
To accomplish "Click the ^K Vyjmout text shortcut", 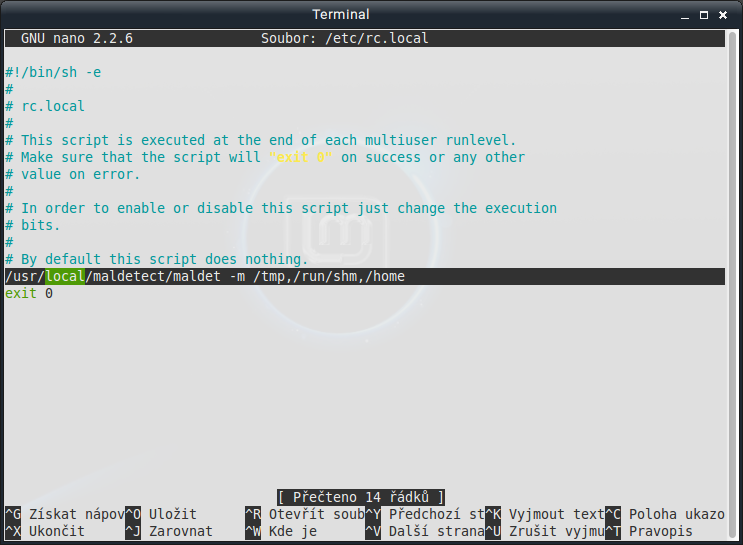I will click(545, 514).
